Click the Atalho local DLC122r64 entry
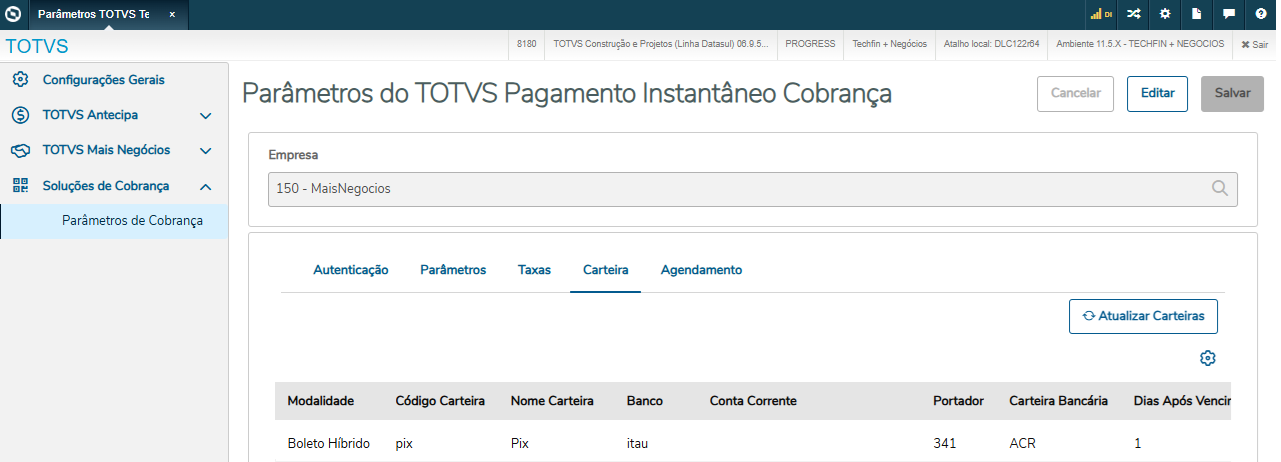Image resolution: width=1281 pixels, height=462 pixels. [x=991, y=45]
